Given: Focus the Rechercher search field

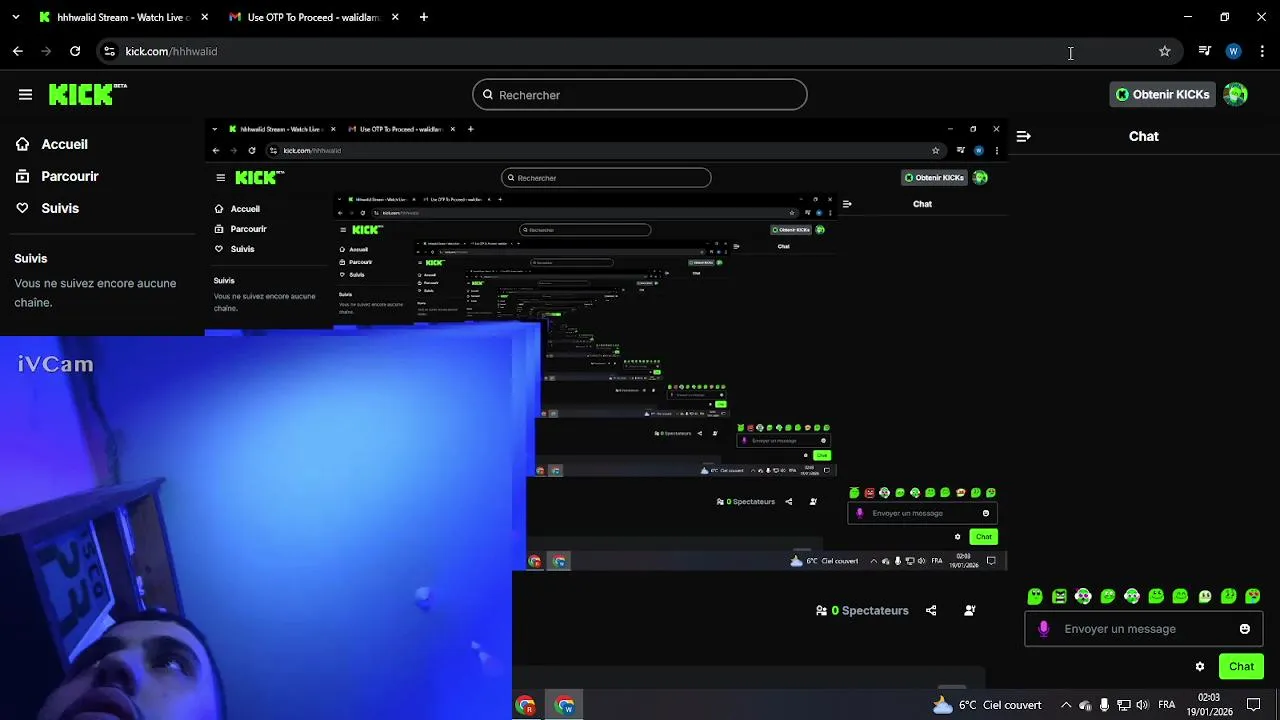Looking at the screenshot, I should 640,95.
